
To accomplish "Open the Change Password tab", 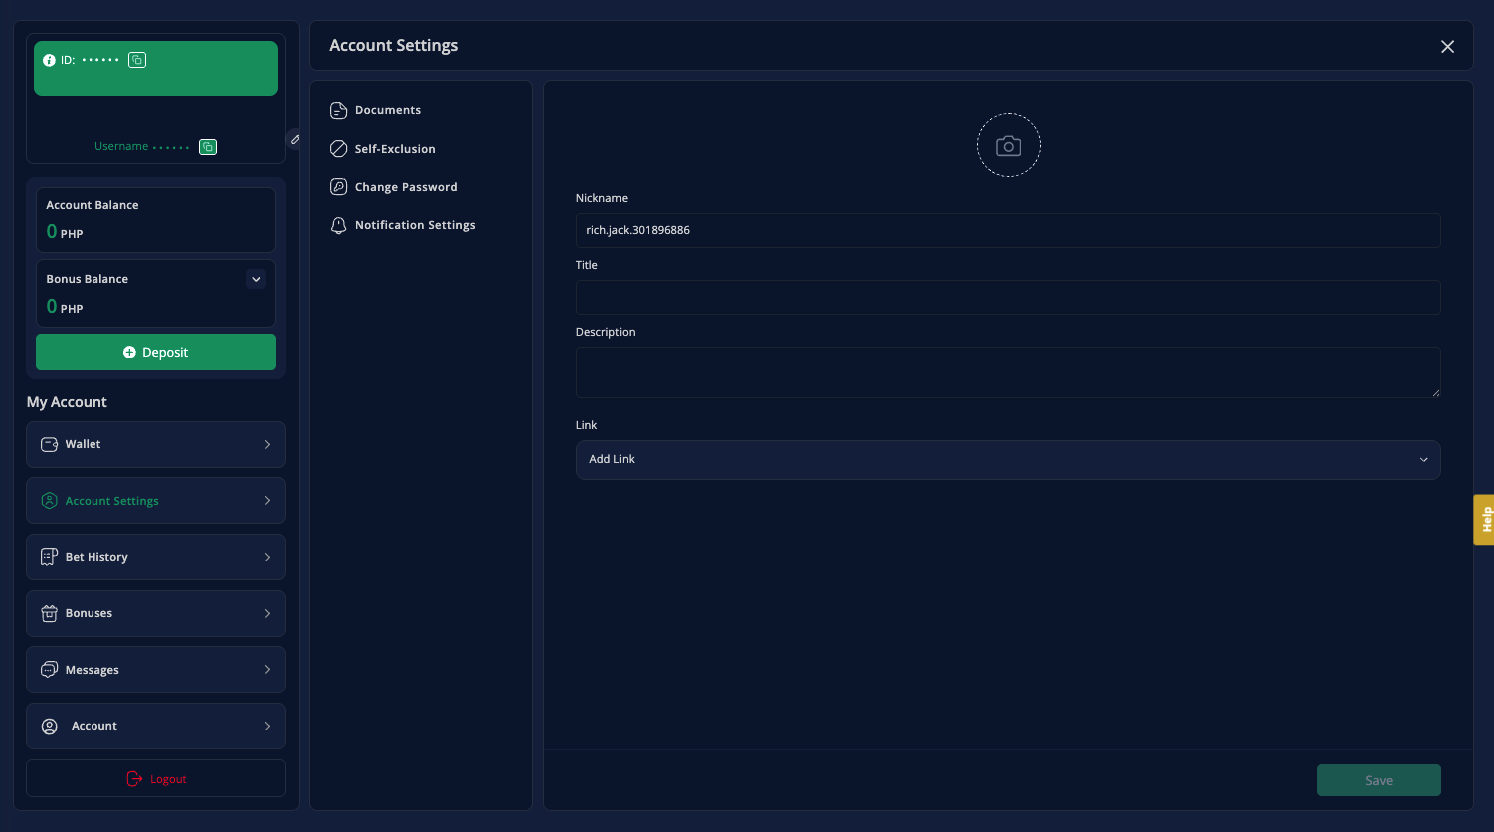I will coord(394,187).
